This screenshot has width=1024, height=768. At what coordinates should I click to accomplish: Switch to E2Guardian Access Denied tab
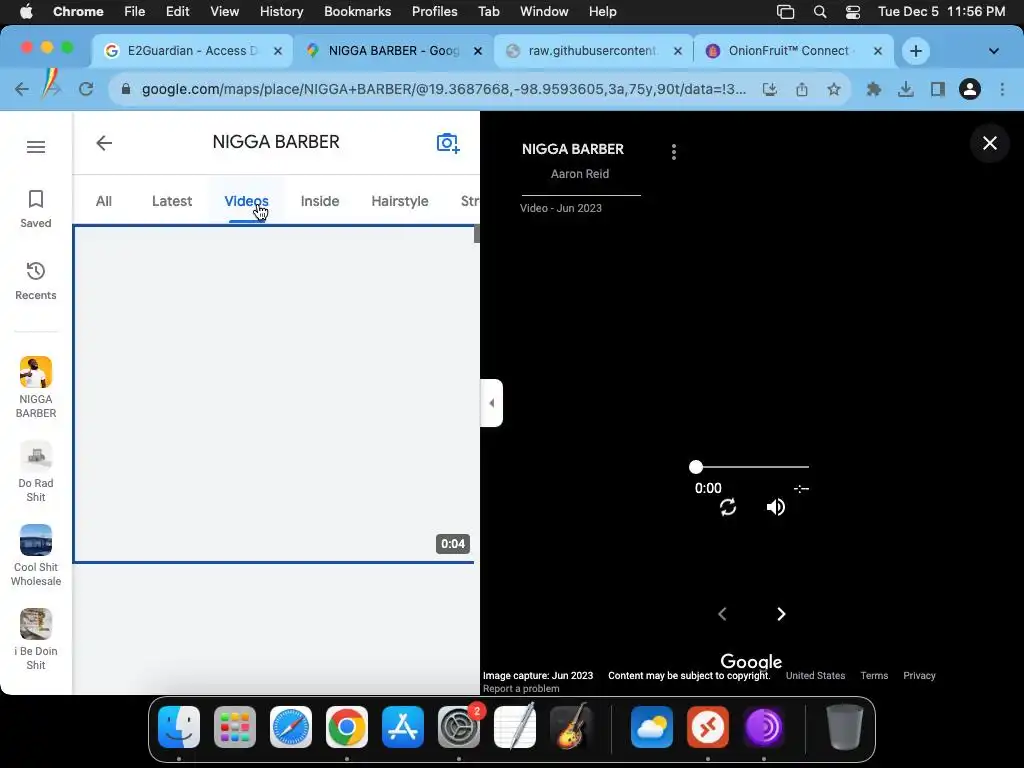click(x=193, y=51)
